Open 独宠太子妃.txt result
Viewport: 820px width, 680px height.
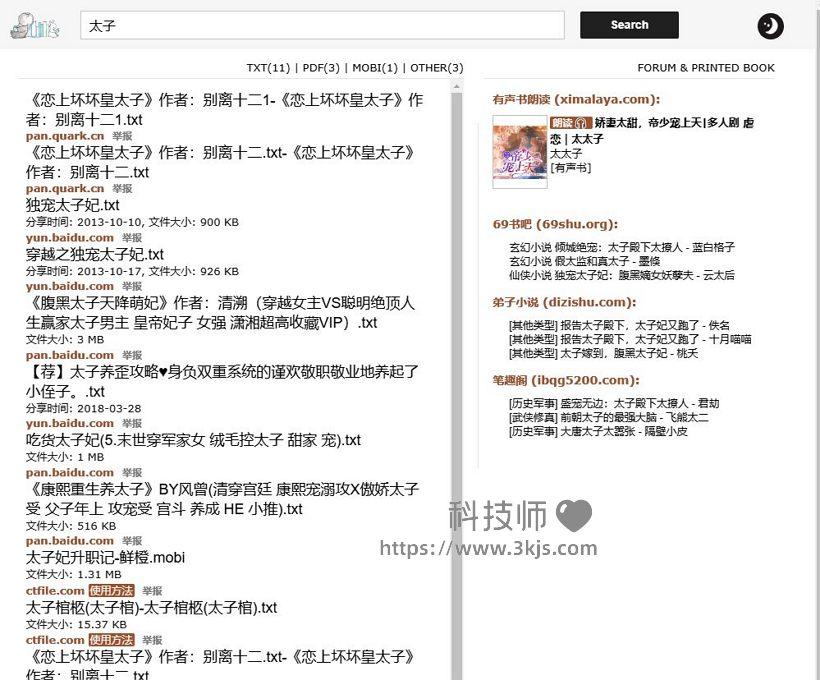click(x=73, y=205)
